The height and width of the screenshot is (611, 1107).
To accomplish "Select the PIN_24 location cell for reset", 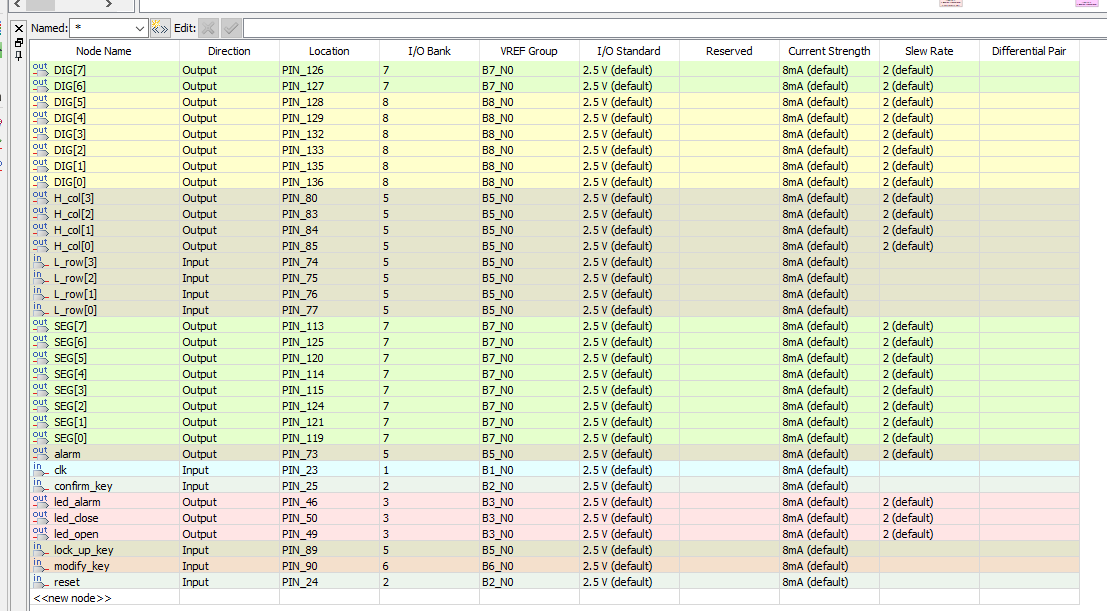I will click(329, 582).
